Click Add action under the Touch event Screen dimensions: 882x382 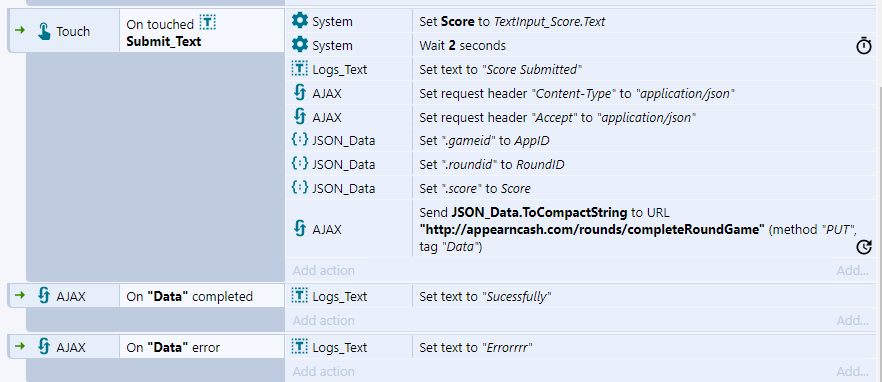pos(323,271)
